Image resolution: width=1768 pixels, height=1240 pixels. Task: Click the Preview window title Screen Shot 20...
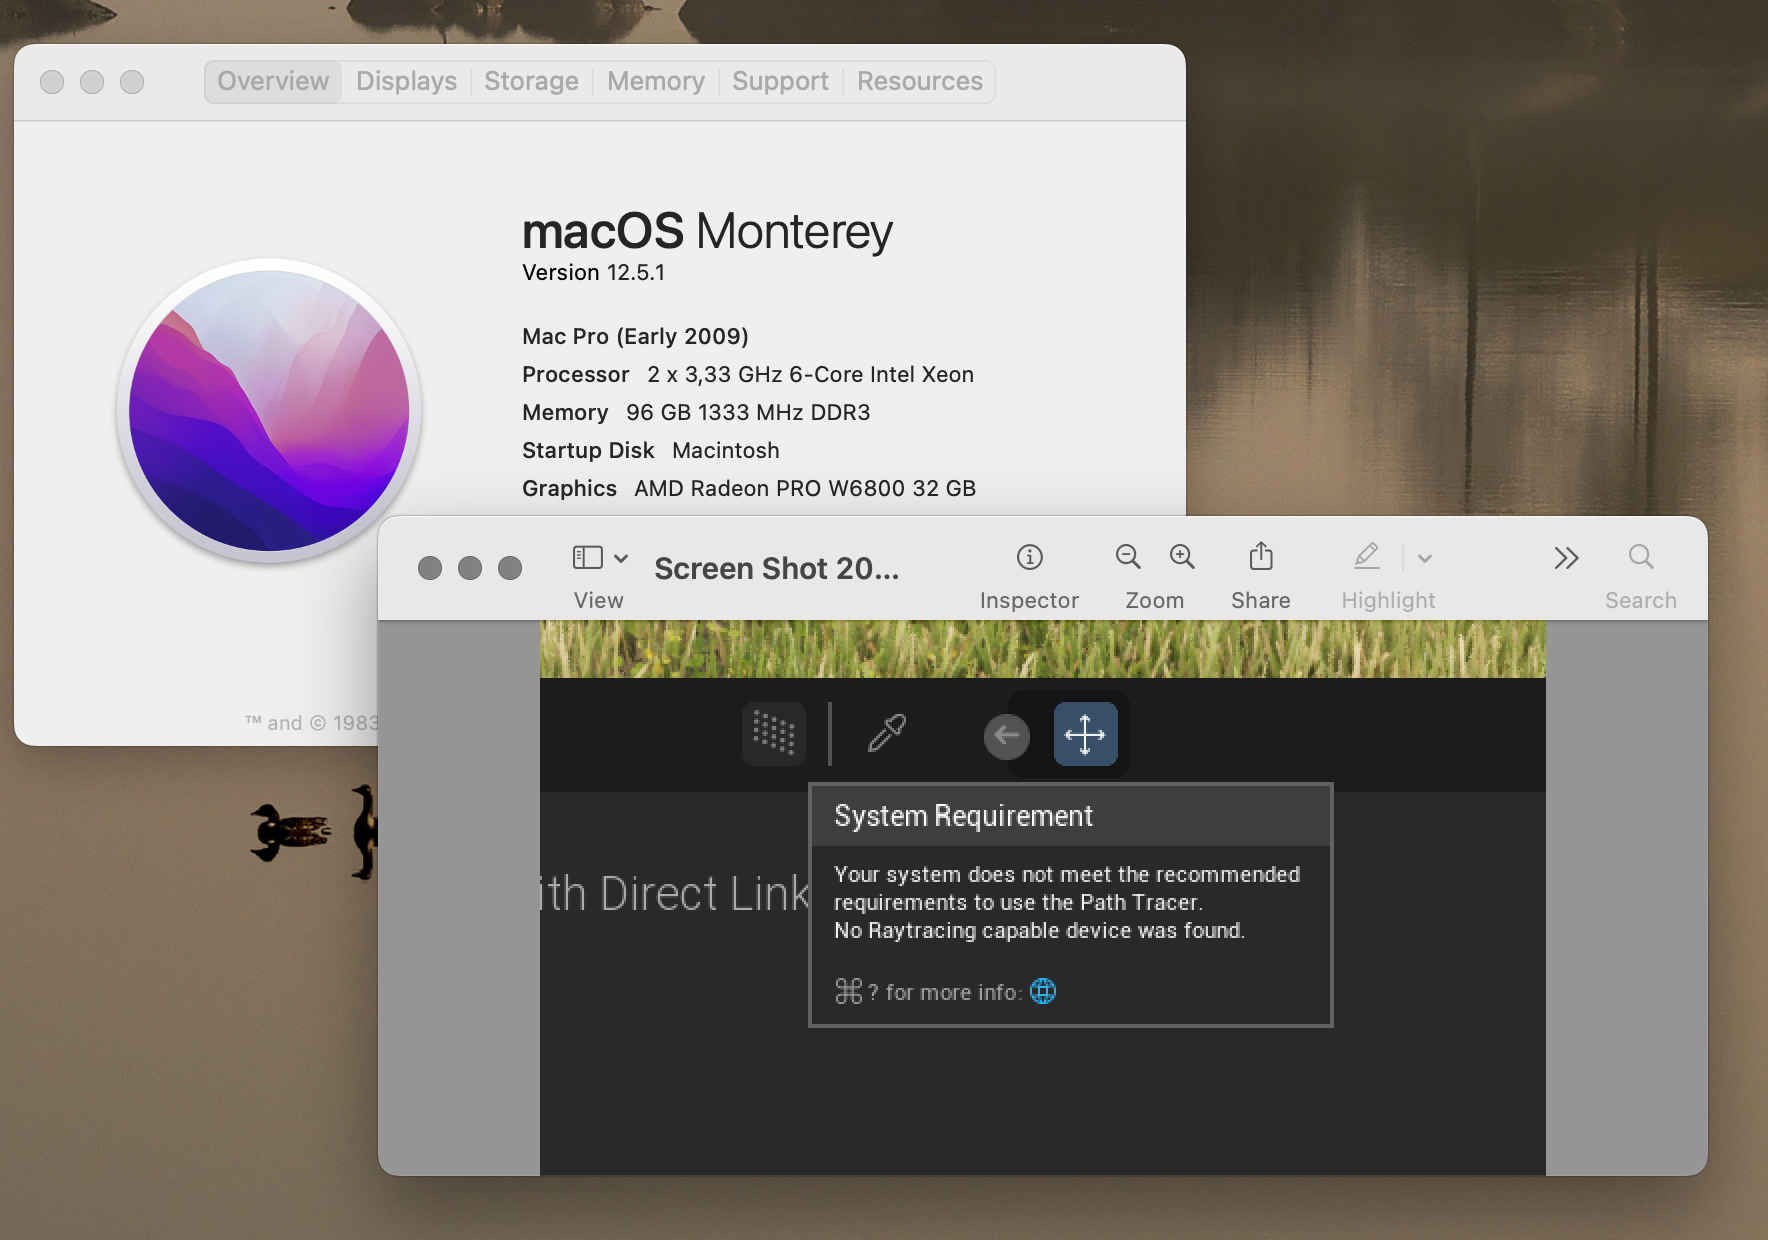click(x=777, y=568)
